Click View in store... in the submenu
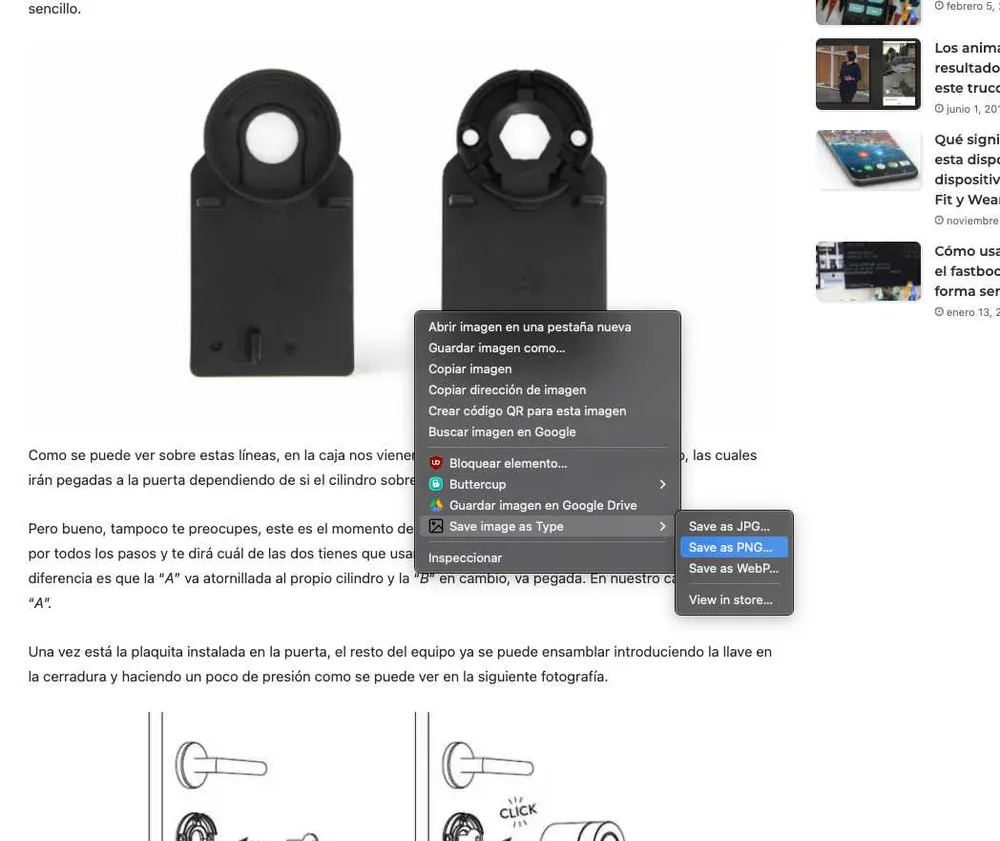 coord(730,600)
